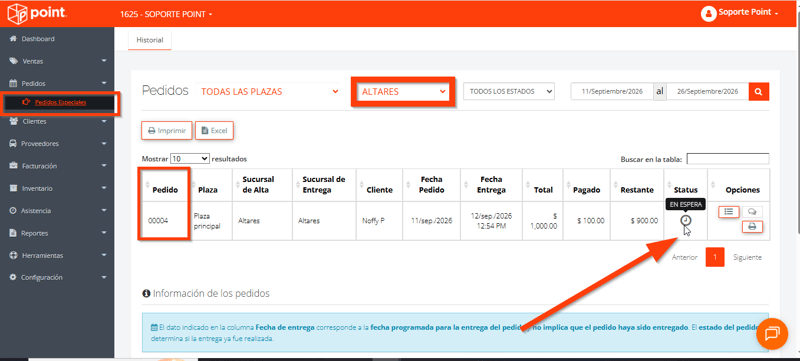The width and height of the screenshot is (800, 361).
Task: Click the Buscar en la tabla field
Action: (728, 159)
